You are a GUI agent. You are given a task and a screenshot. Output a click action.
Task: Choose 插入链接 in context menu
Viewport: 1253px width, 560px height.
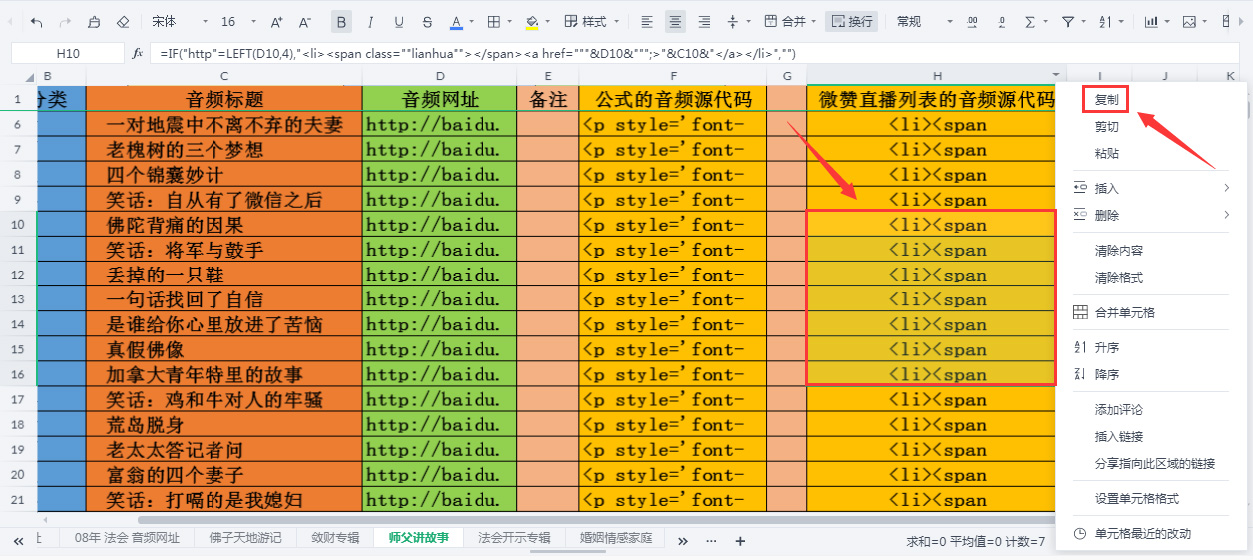pos(1119,436)
